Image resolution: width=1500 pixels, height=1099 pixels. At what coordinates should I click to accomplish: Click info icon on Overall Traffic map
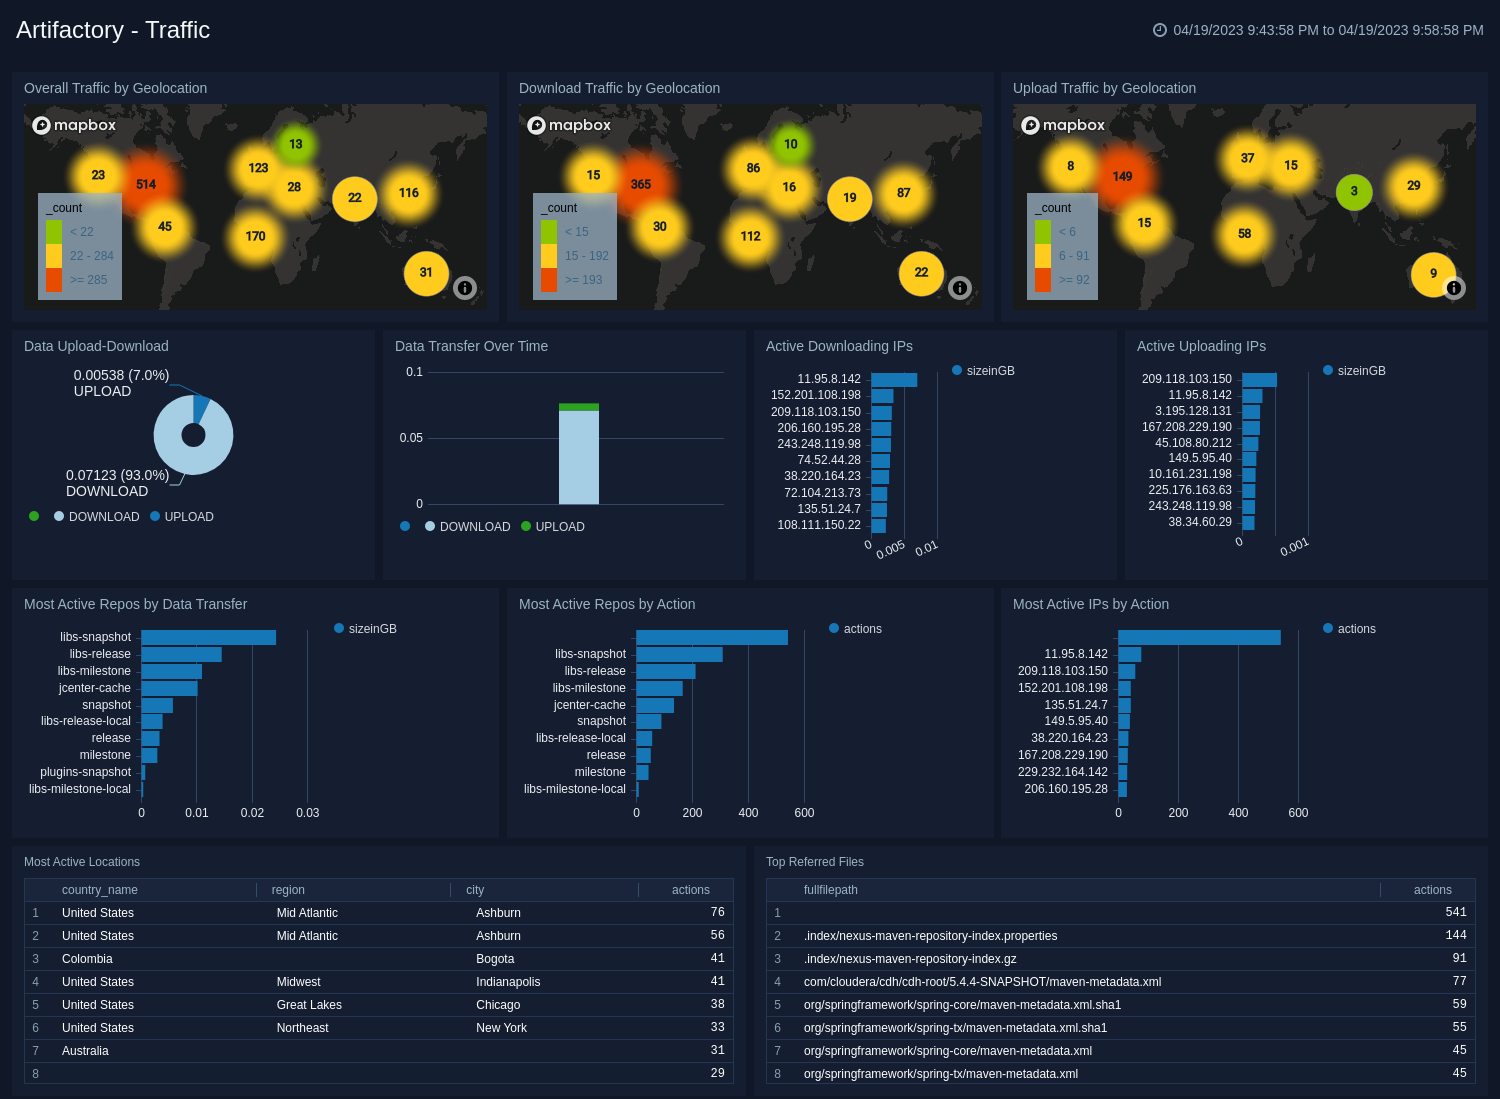click(465, 288)
